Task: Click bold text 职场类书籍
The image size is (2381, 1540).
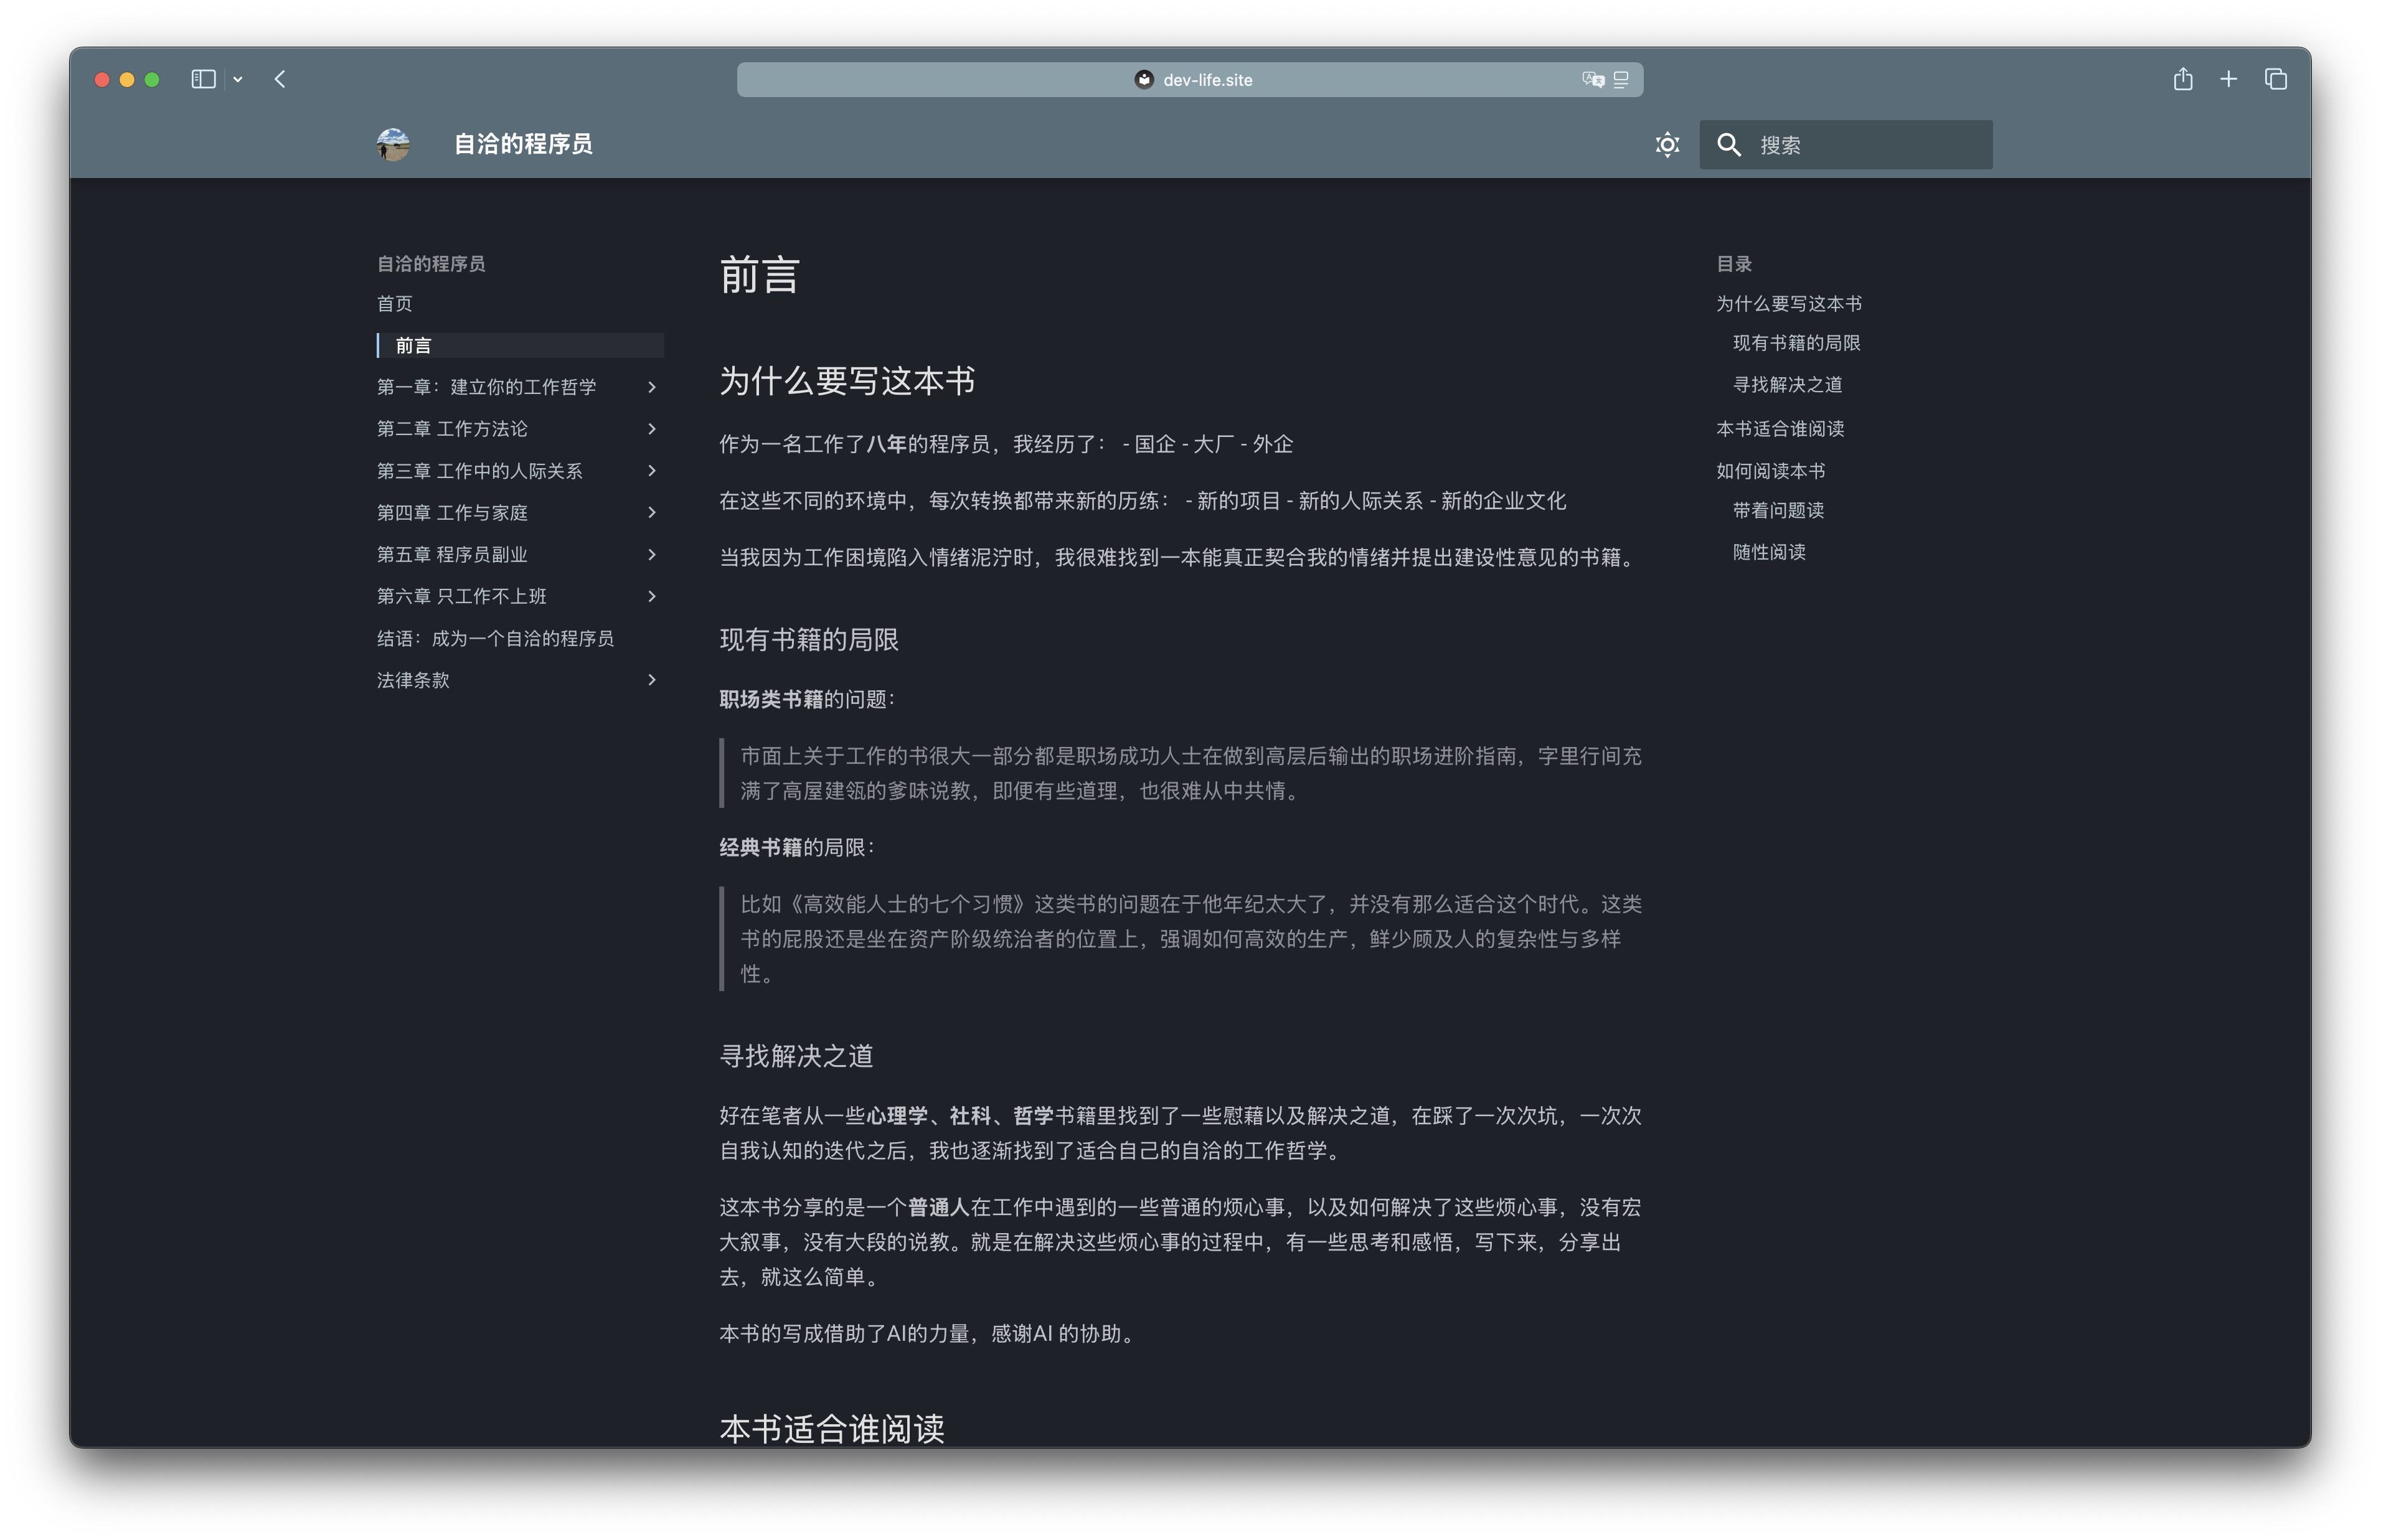Action: [771, 699]
